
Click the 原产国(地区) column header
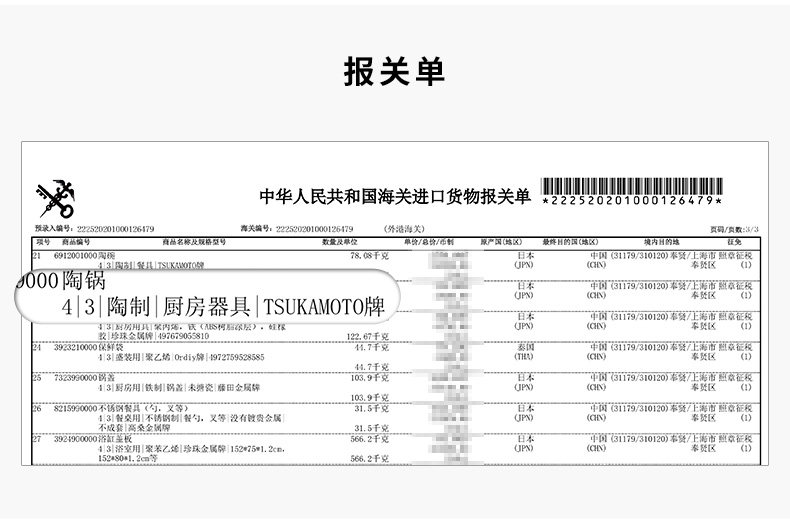point(501,242)
